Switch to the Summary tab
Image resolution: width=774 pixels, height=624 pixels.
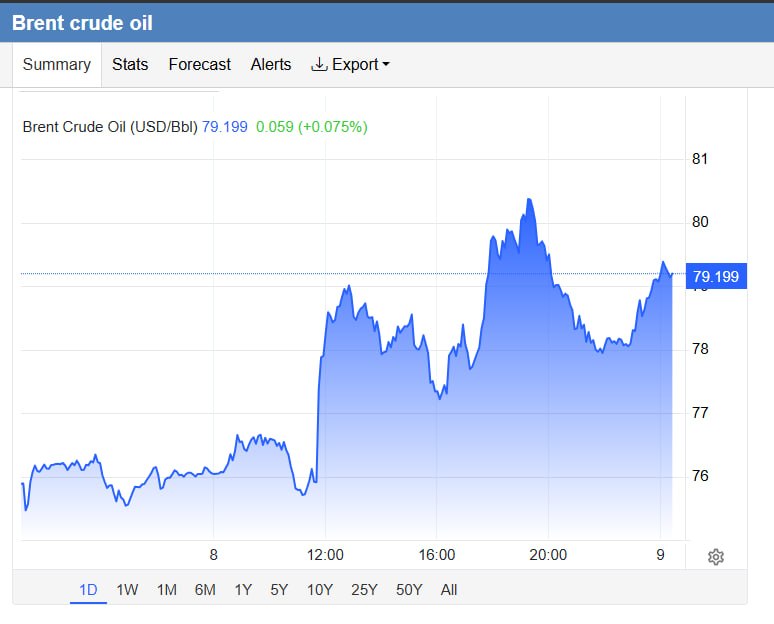57,64
